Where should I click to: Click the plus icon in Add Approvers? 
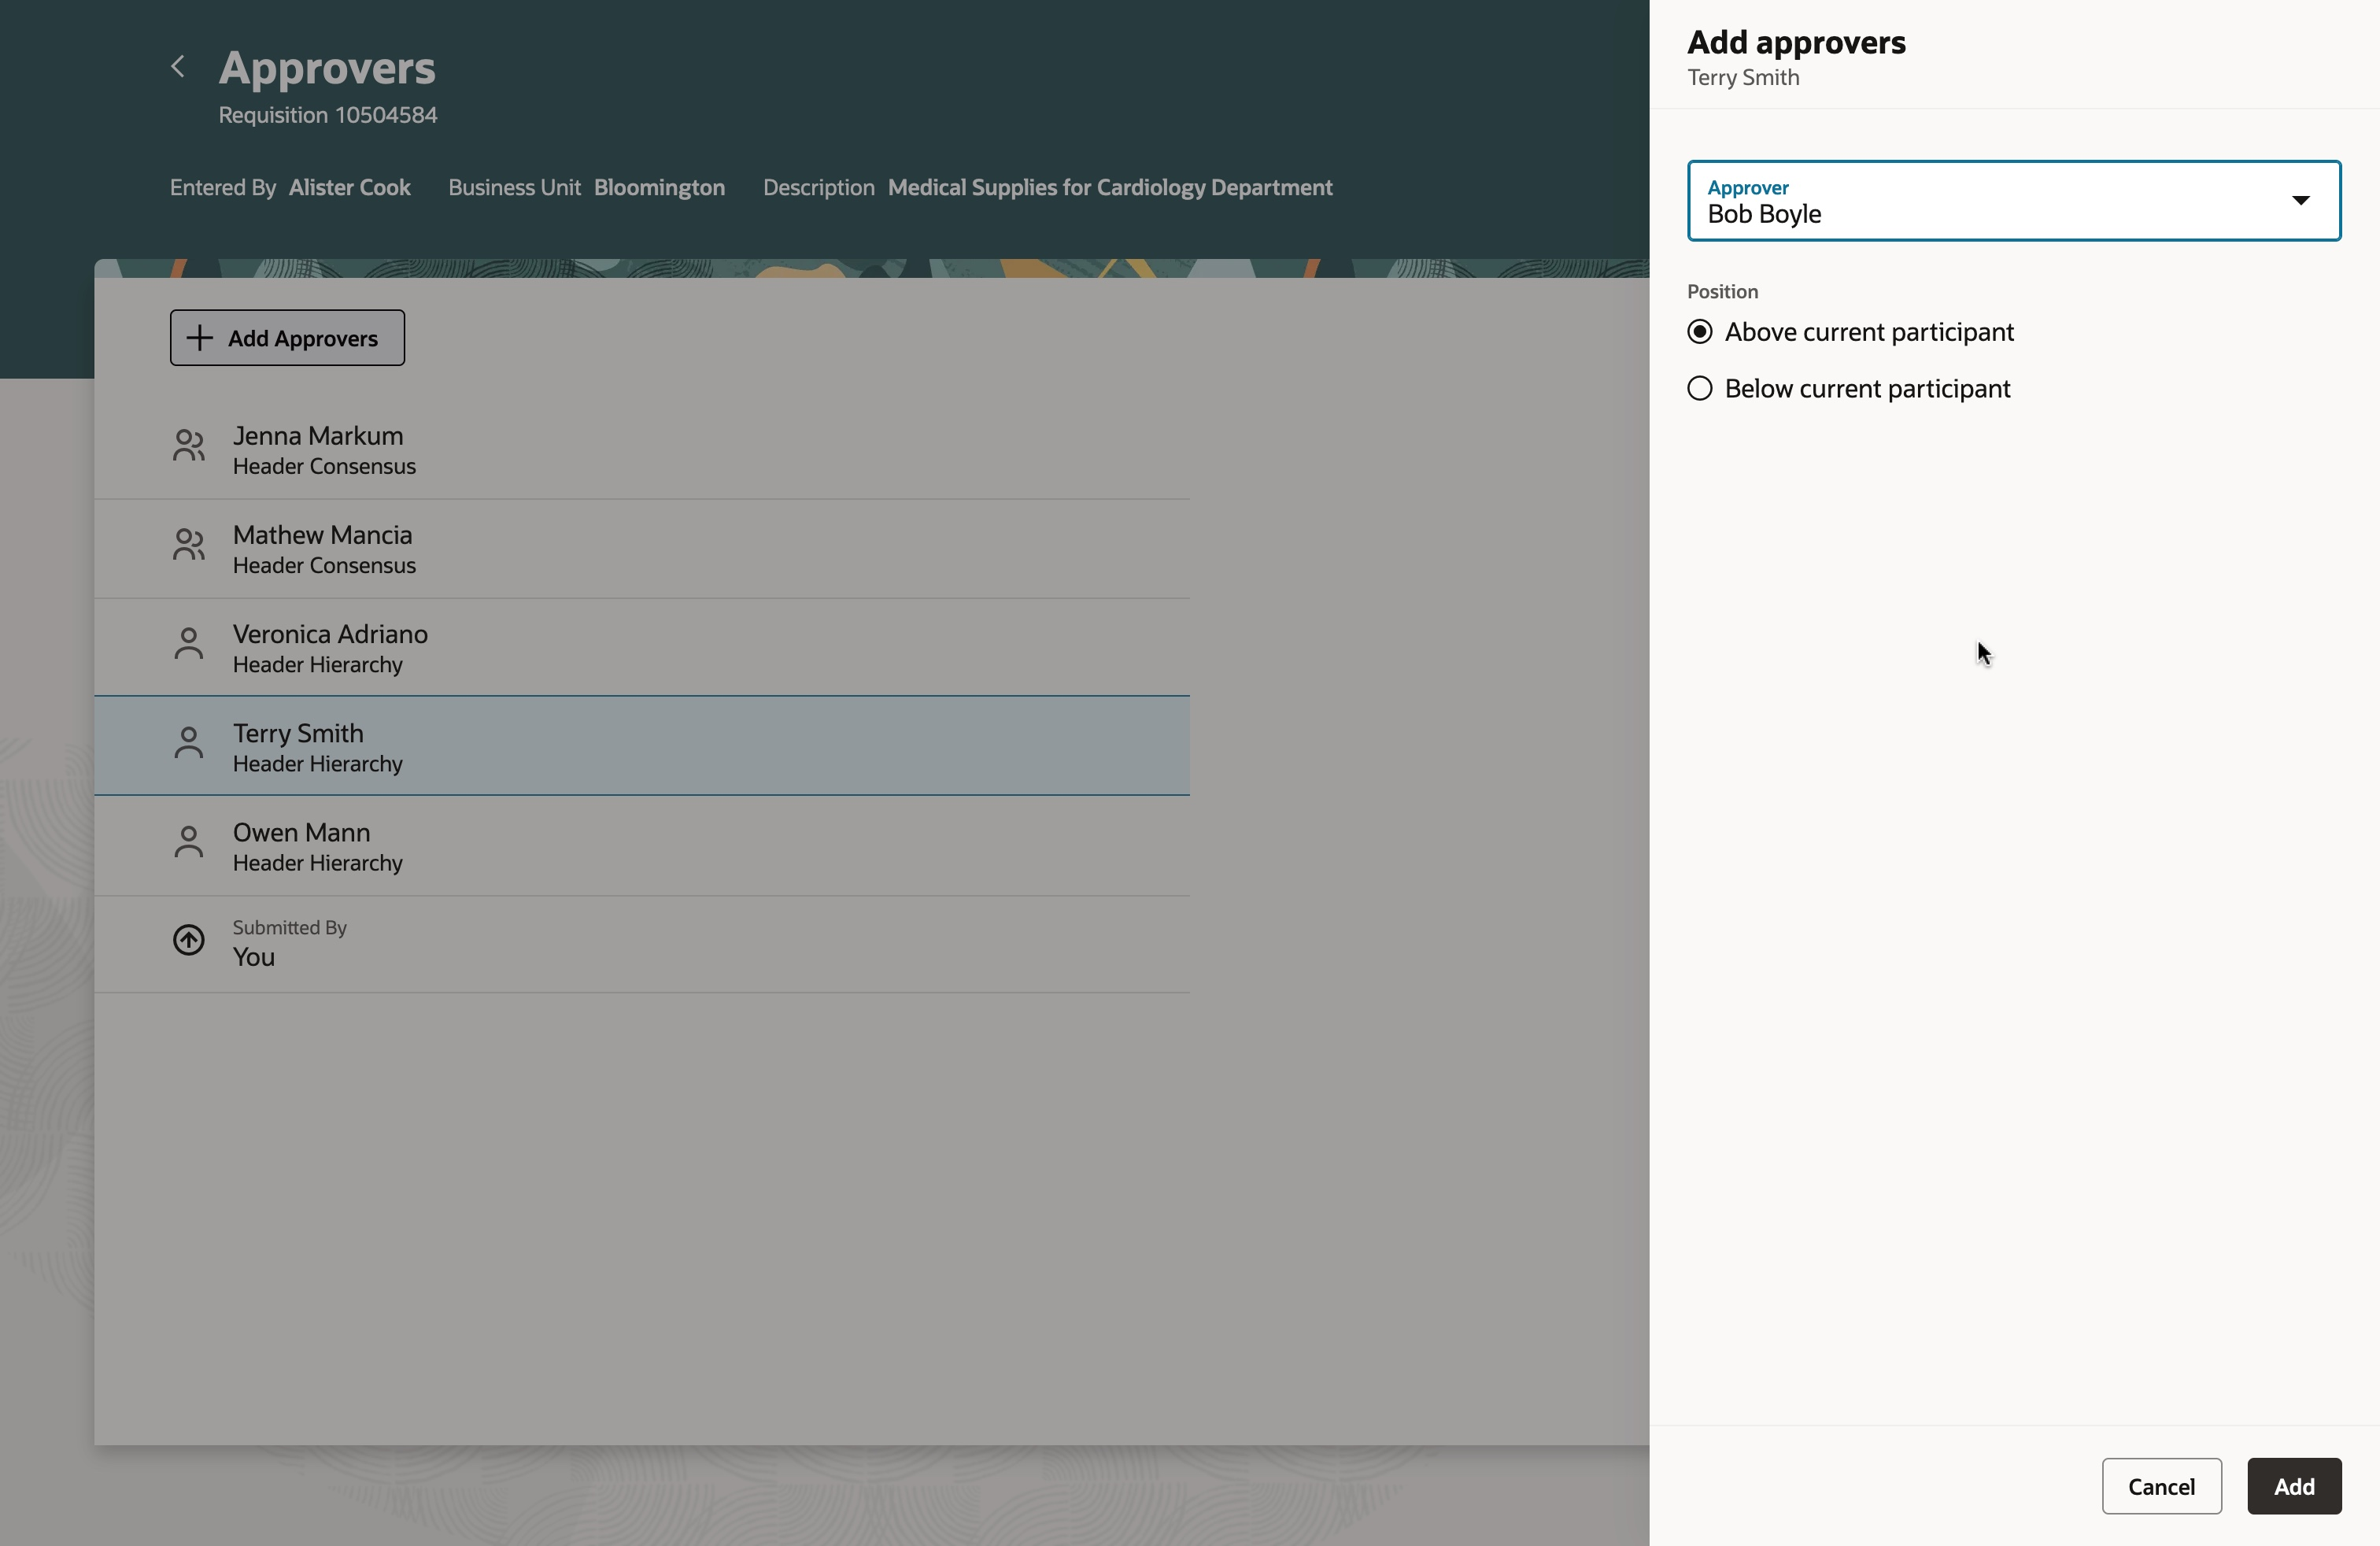(200, 338)
